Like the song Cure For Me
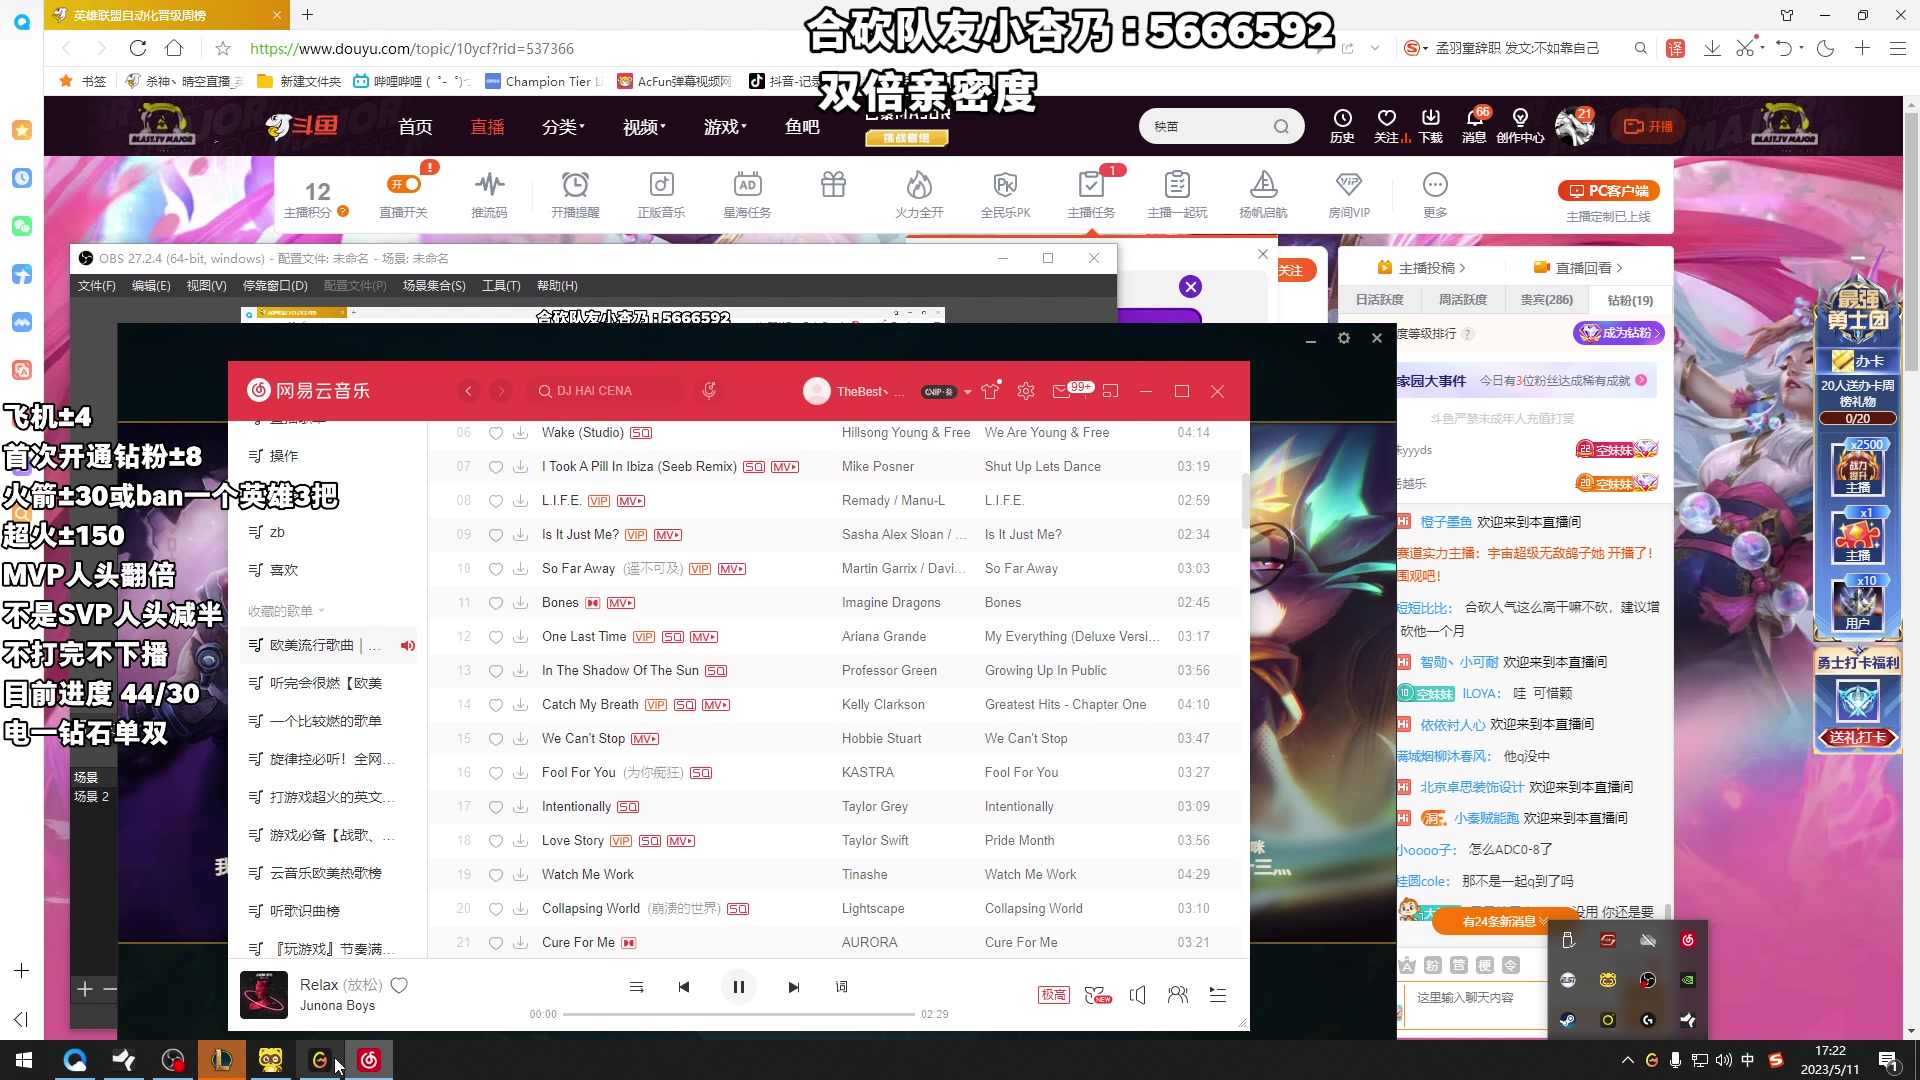 coord(495,943)
